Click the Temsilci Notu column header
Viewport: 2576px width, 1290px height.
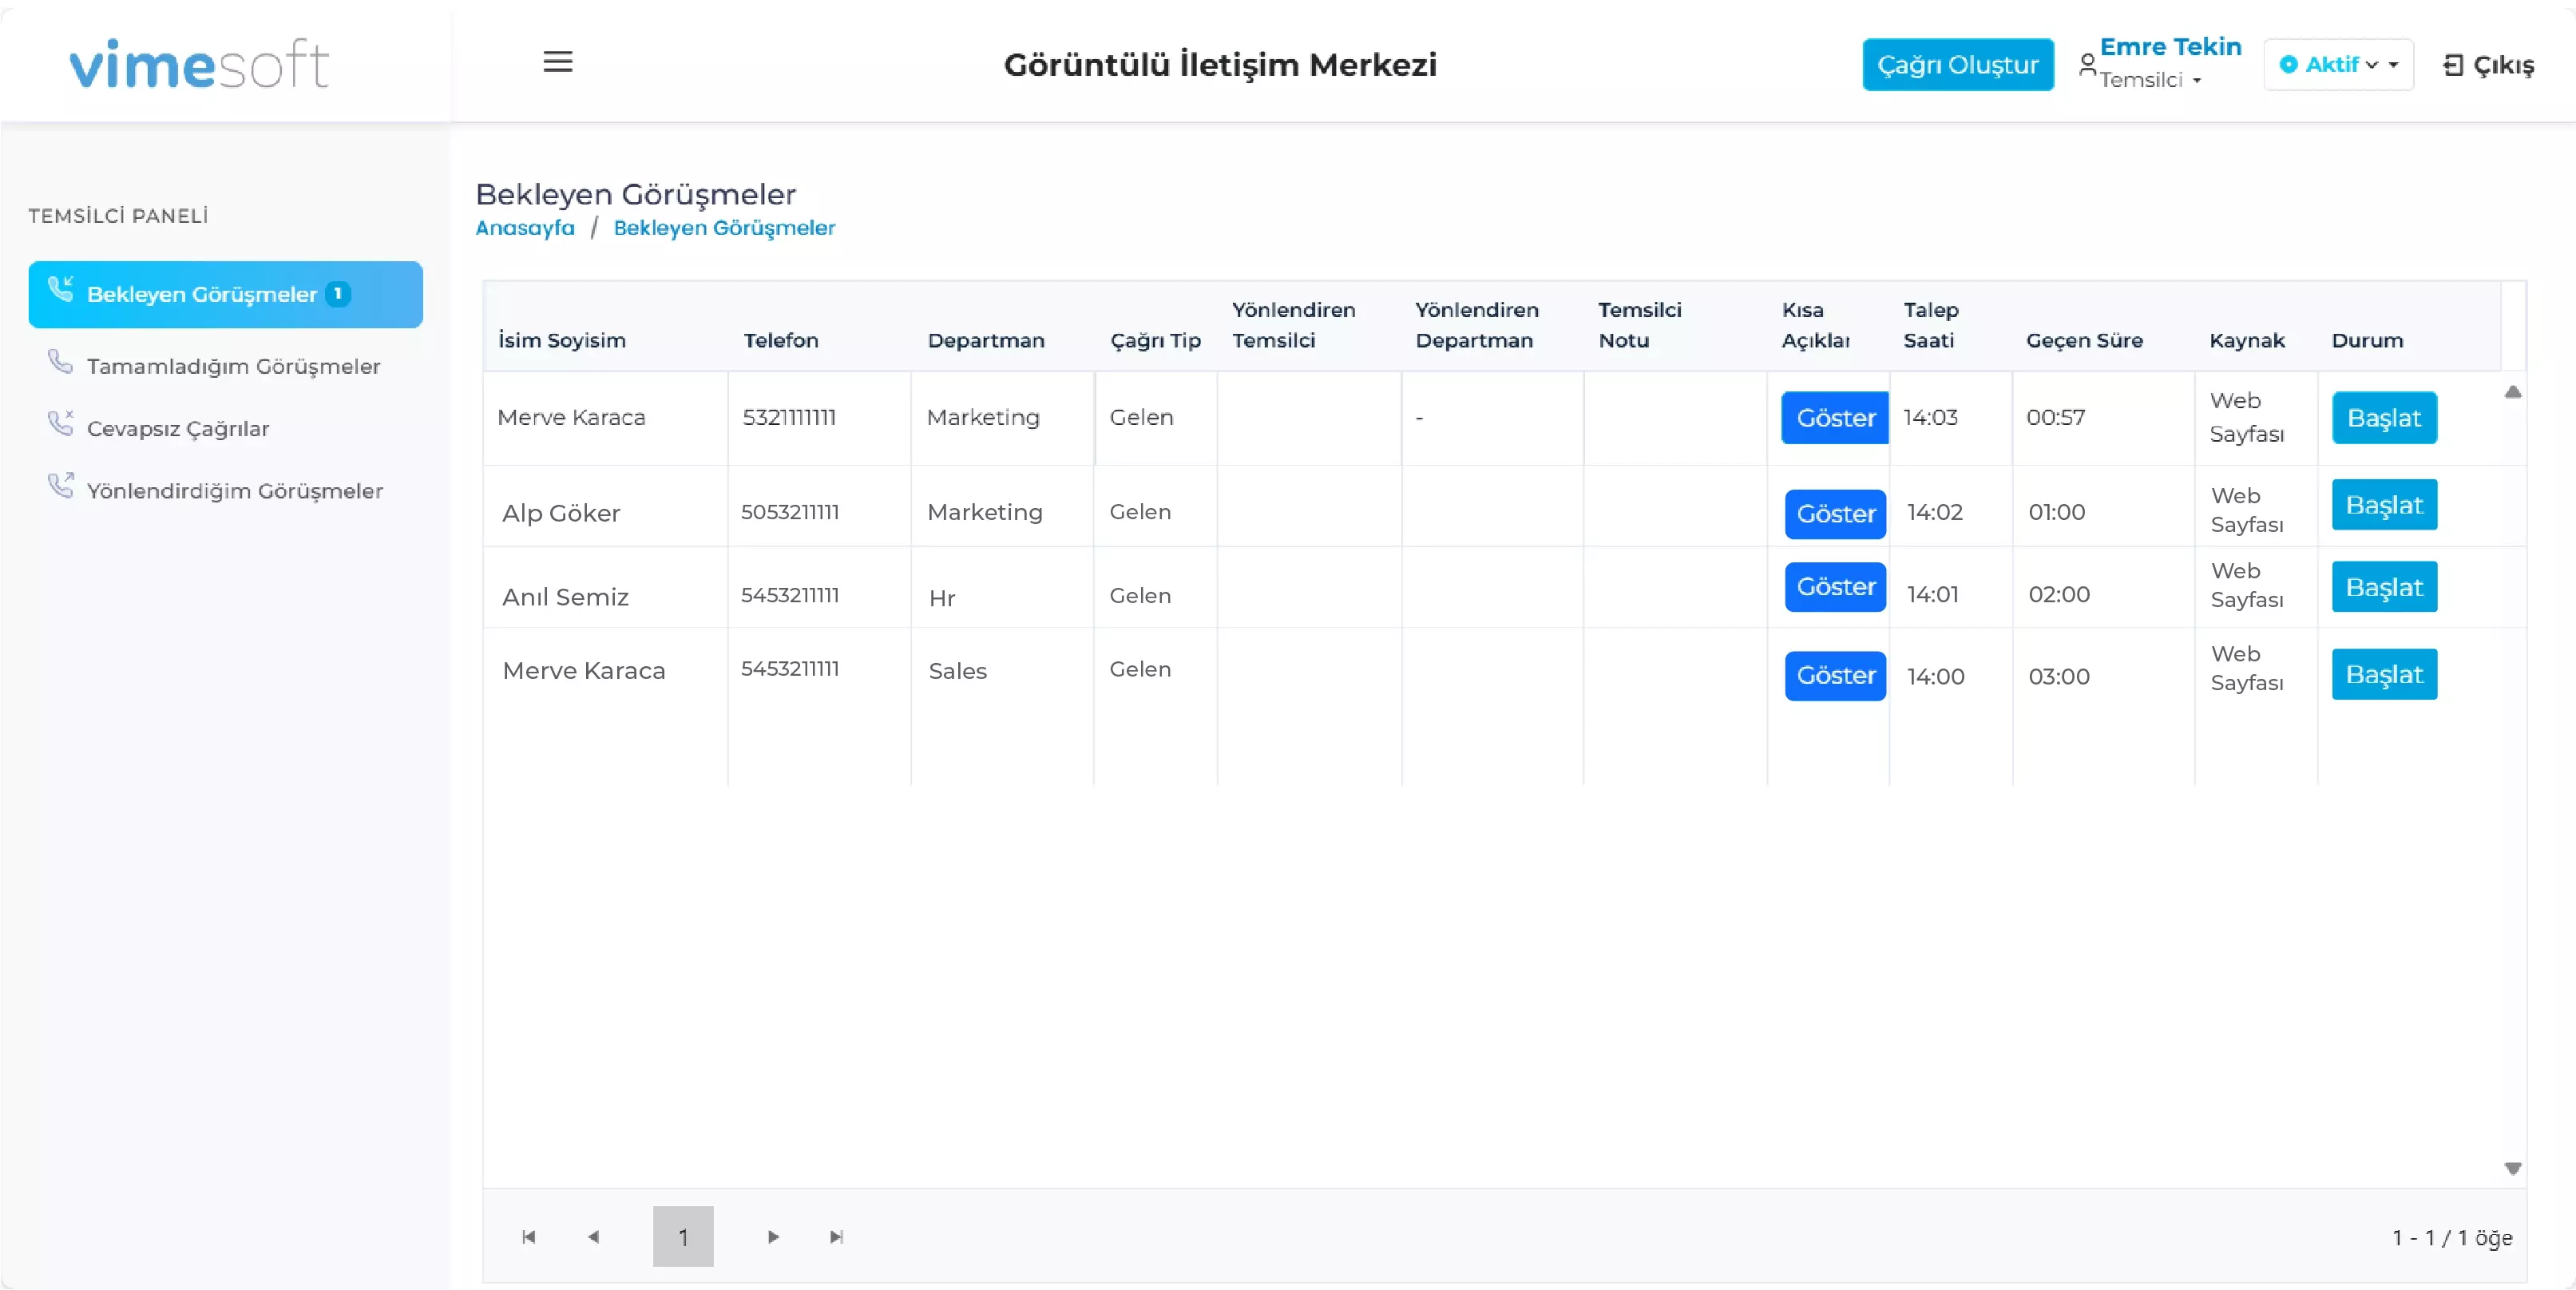coord(1640,325)
